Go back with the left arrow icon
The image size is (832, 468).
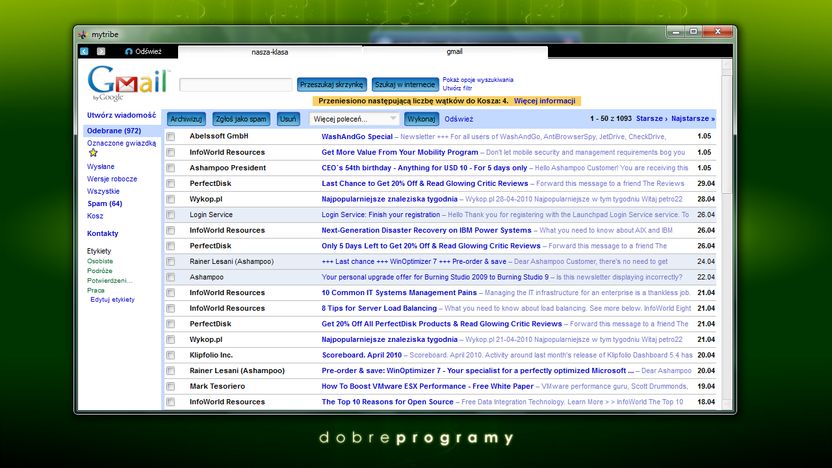pyautogui.click(x=84, y=51)
